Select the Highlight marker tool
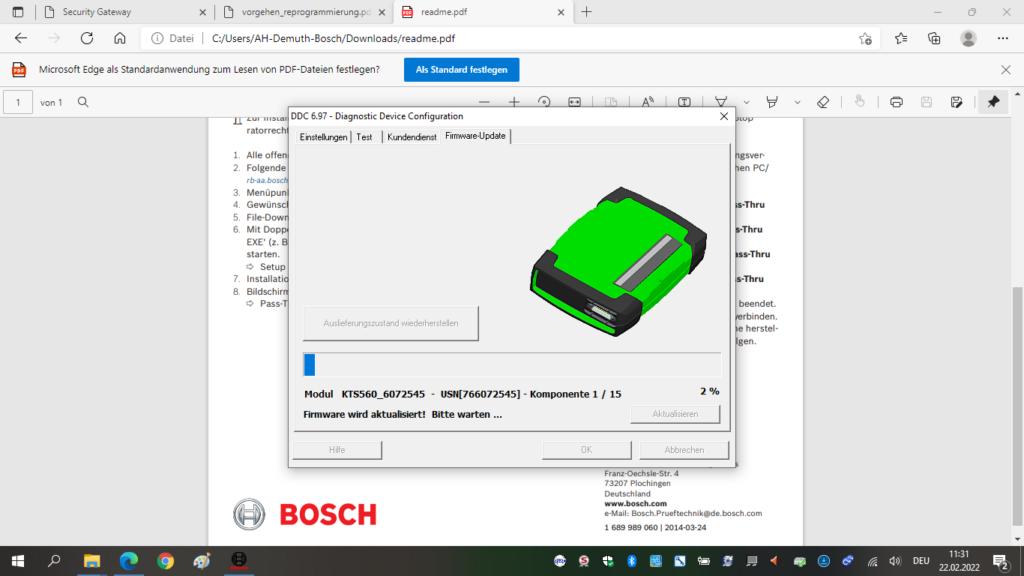 click(772, 103)
